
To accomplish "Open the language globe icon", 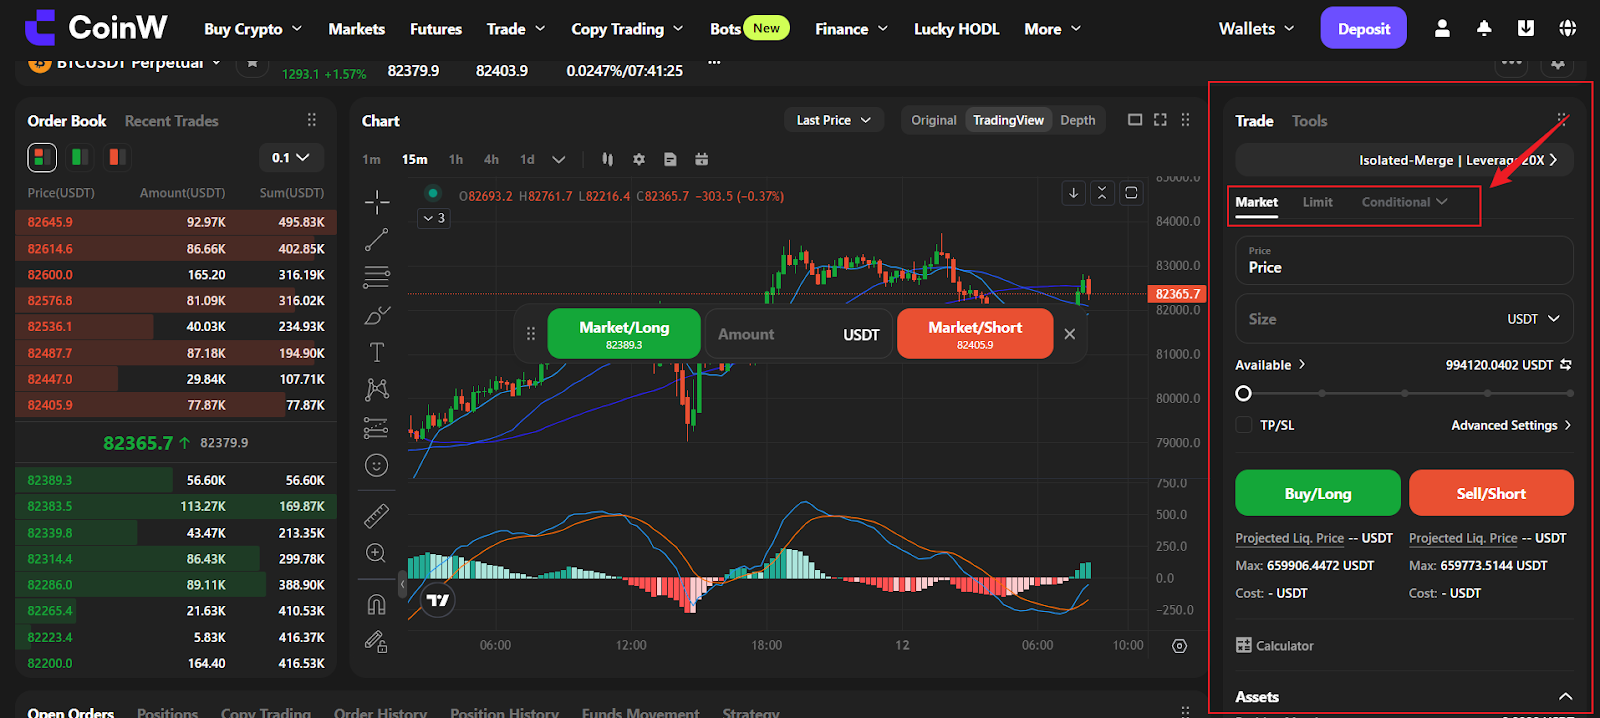I will point(1568,29).
